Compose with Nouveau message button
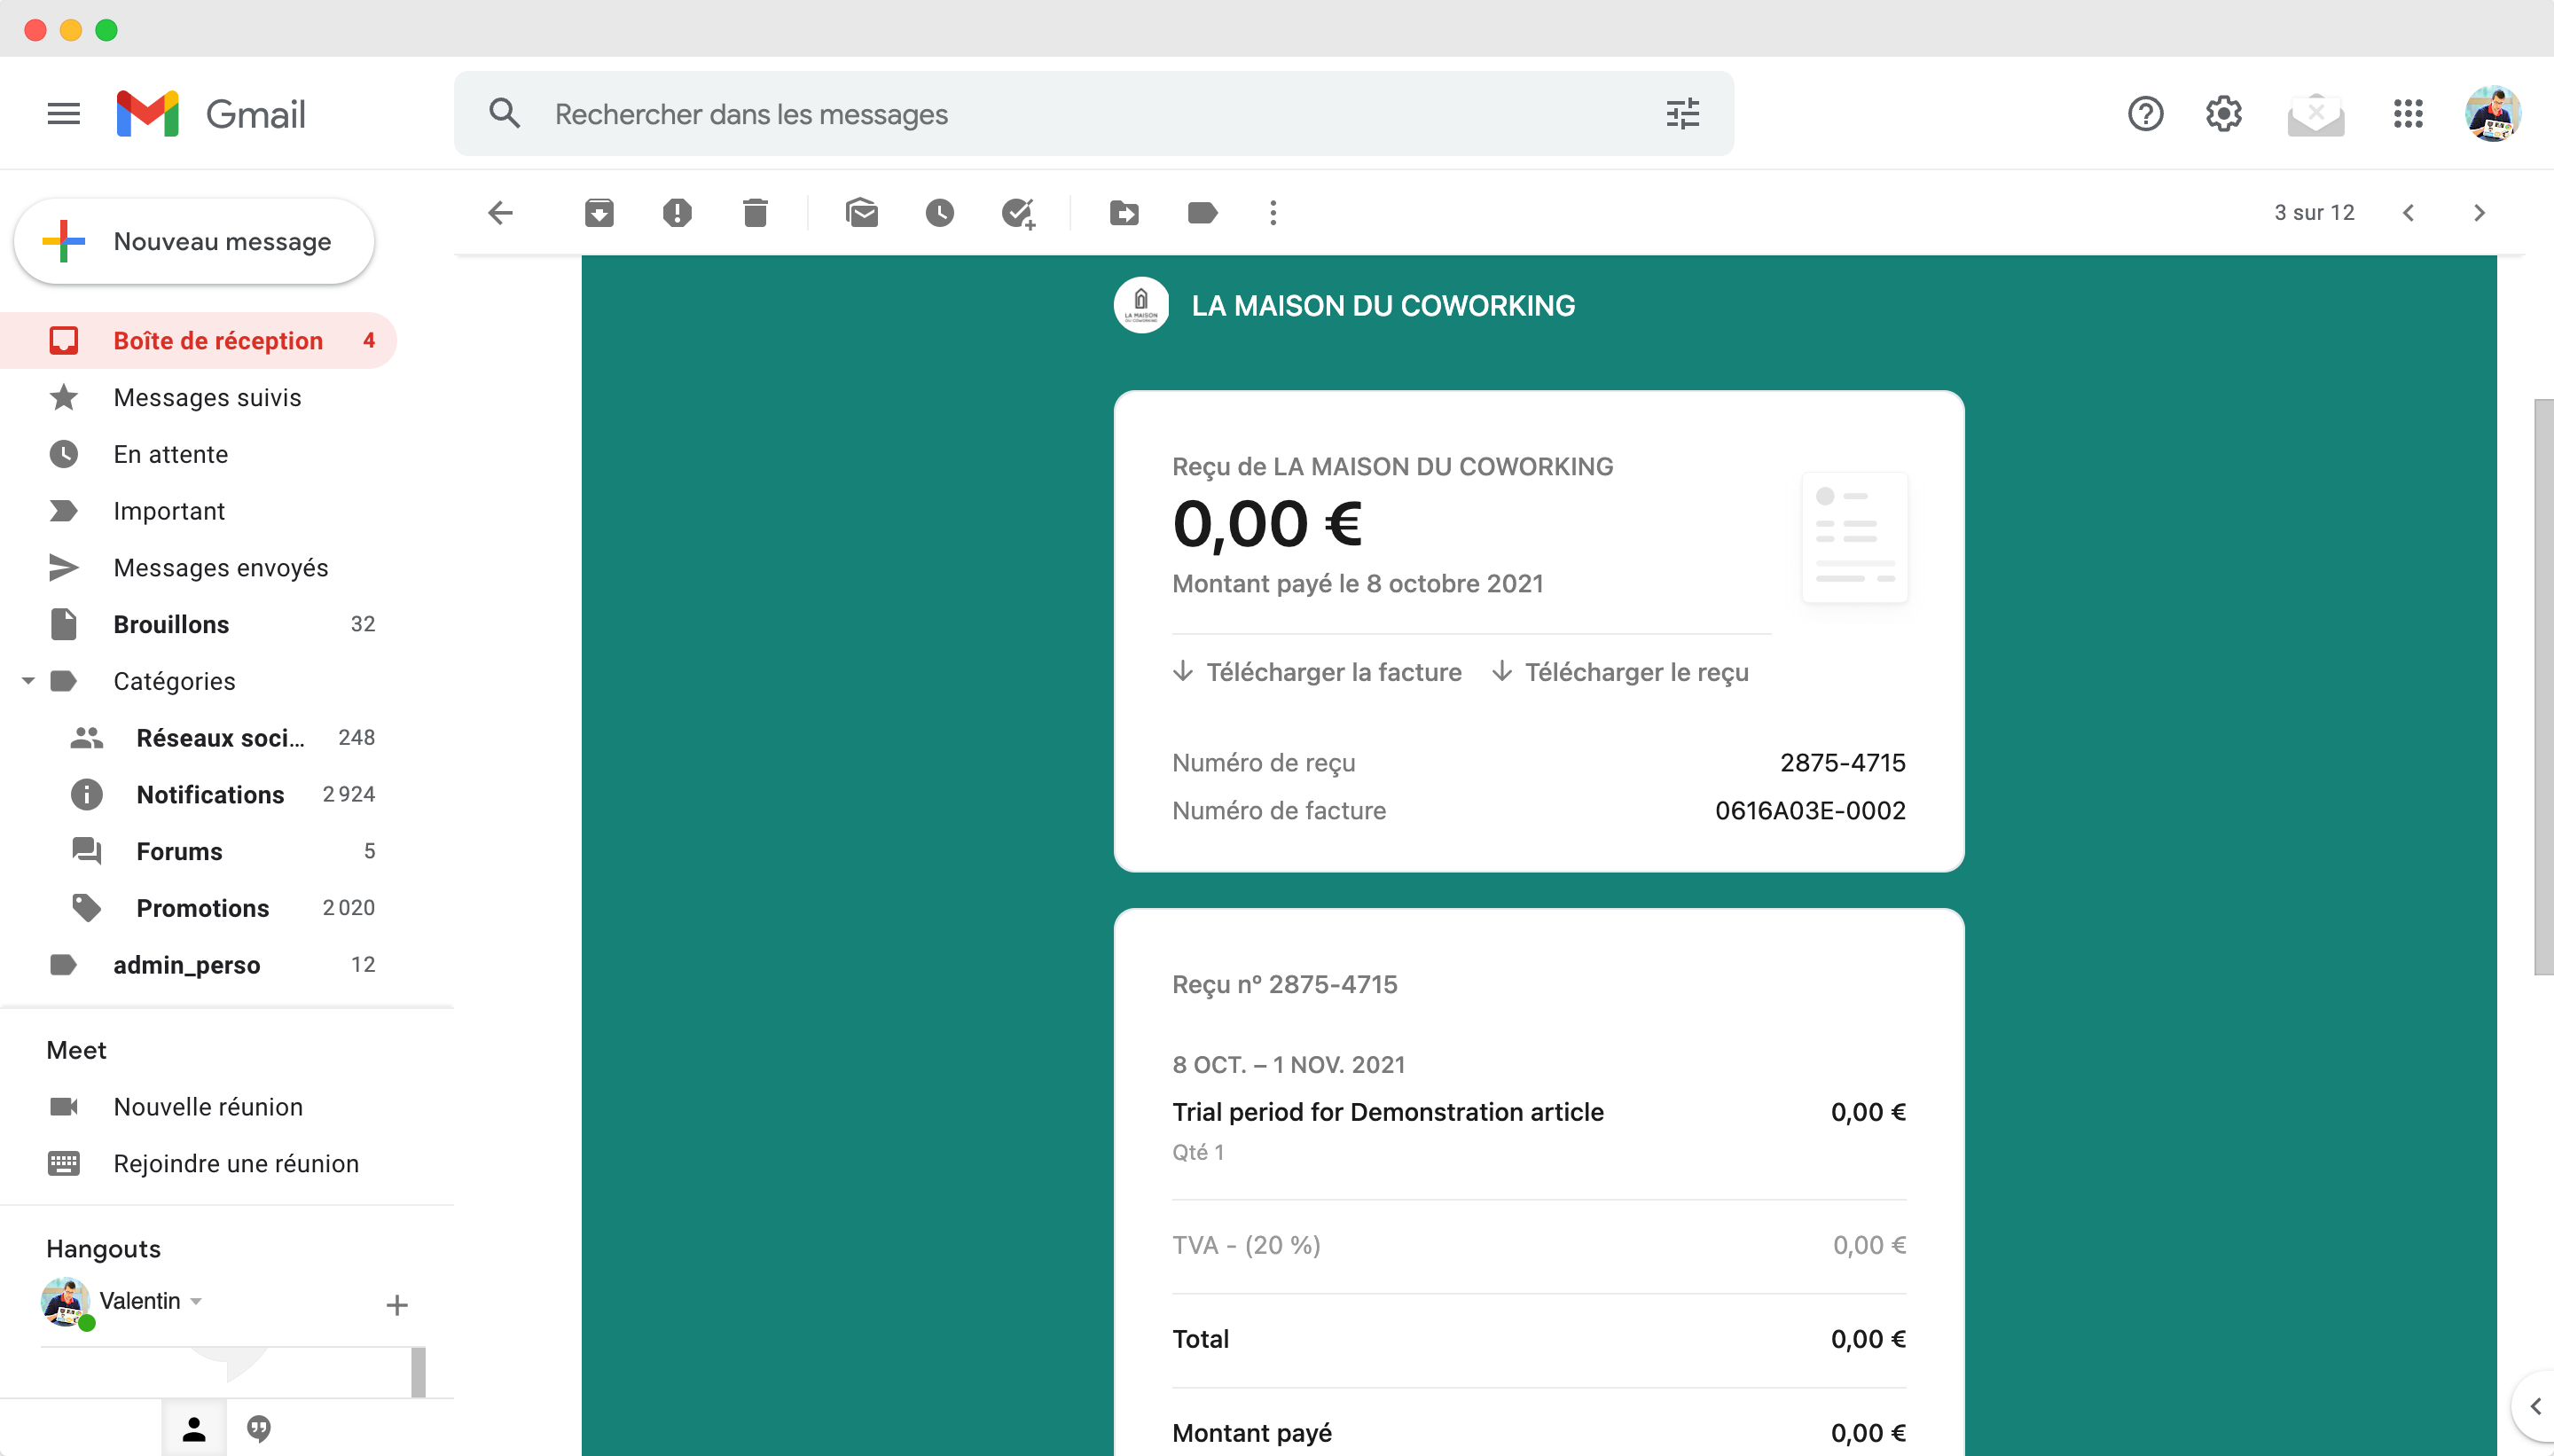 [x=194, y=241]
